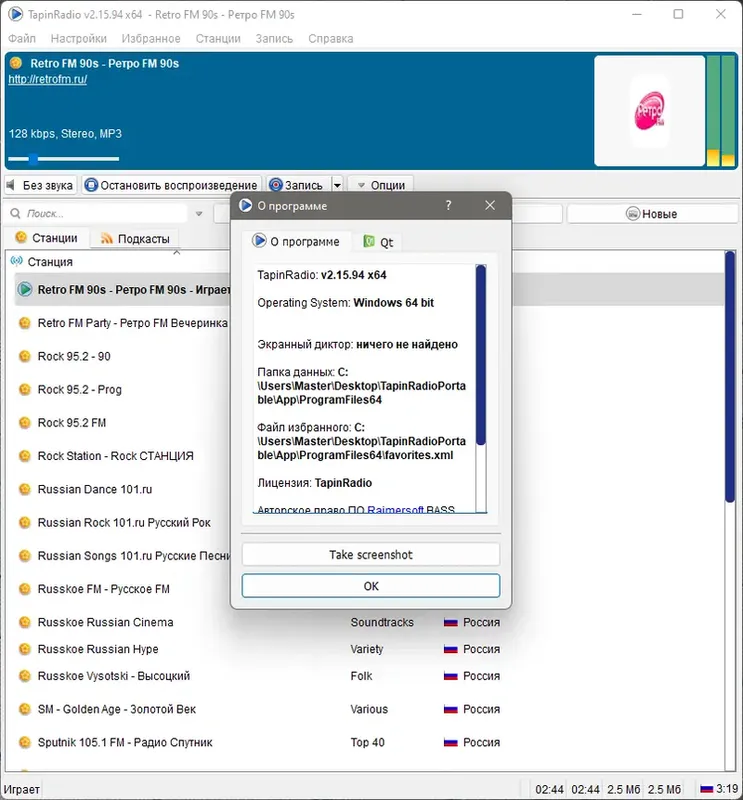This screenshot has height=800, width=743.
Task: Select the Rock 95.2 FM station
Action: [72, 422]
